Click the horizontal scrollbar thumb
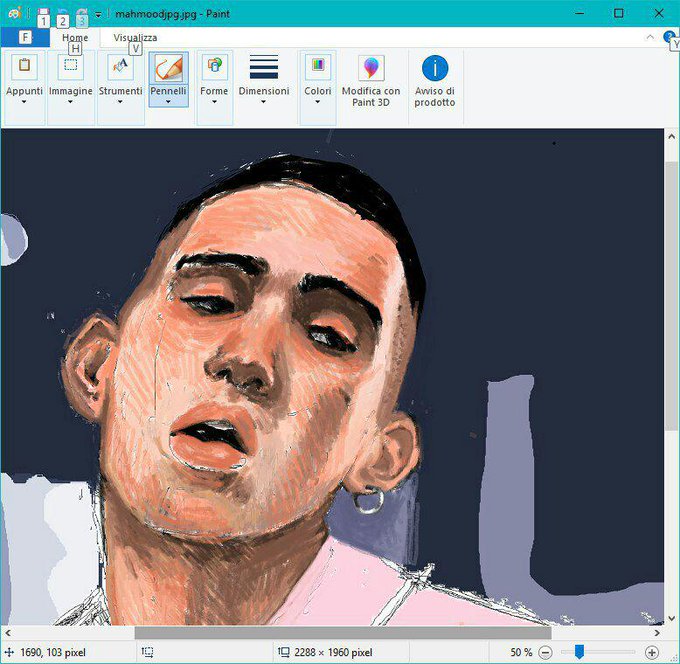The width and height of the screenshot is (680, 664). 343,633
